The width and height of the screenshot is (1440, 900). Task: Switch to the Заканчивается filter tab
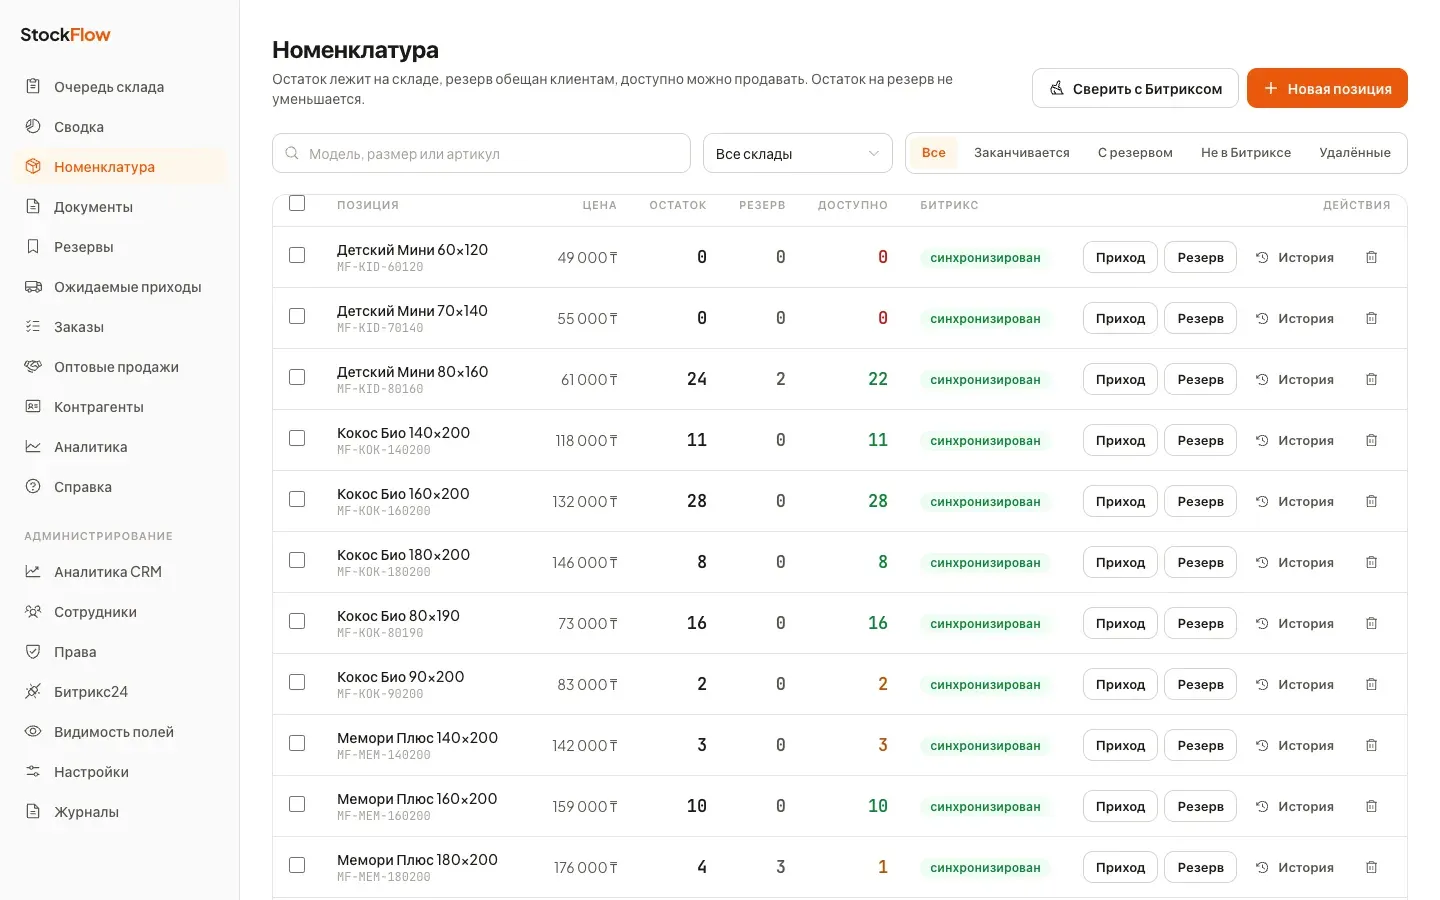click(x=1022, y=153)
